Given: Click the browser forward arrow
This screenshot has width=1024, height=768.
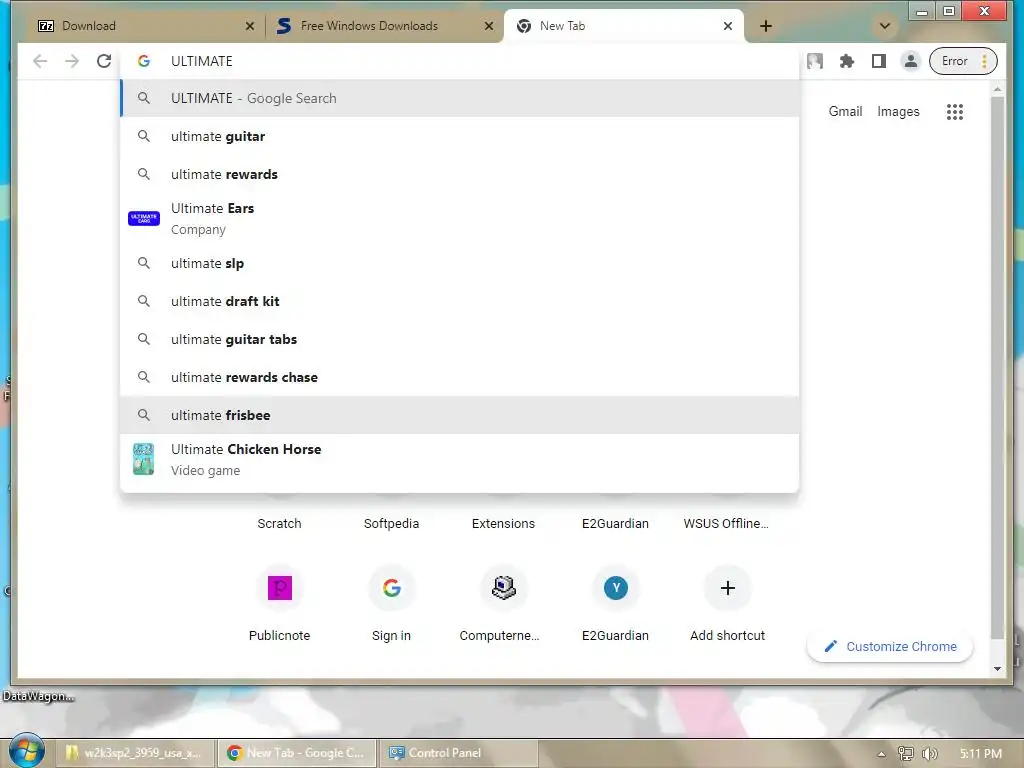Looking at the screenshot, I should click(72, 61).
